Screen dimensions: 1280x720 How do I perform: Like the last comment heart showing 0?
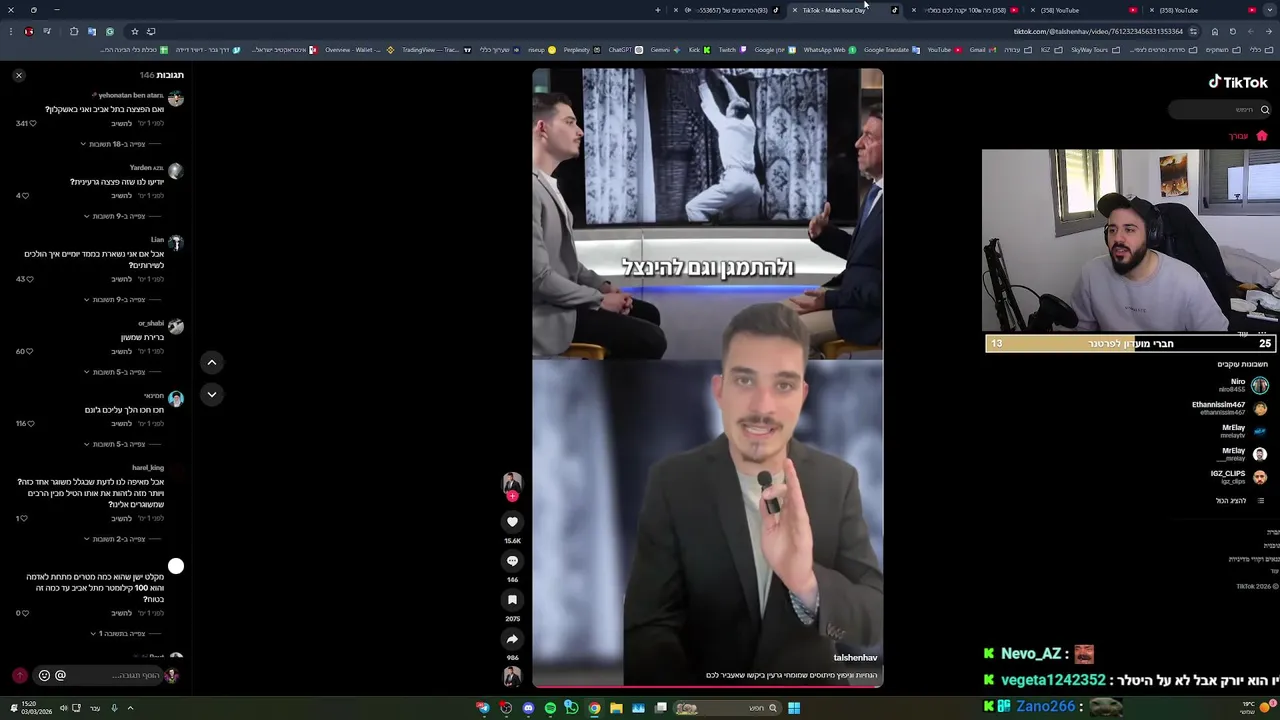coord(26,613)
